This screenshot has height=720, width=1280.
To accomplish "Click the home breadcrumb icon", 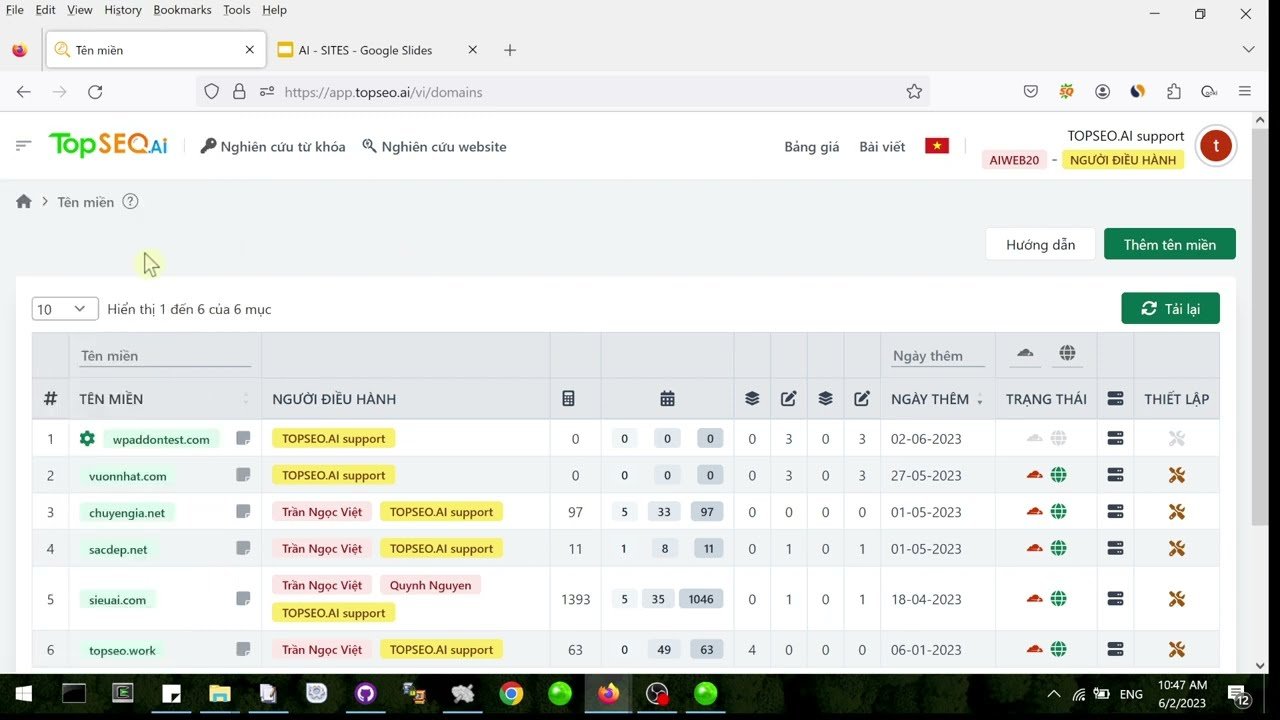I will (x=24, y=202).
